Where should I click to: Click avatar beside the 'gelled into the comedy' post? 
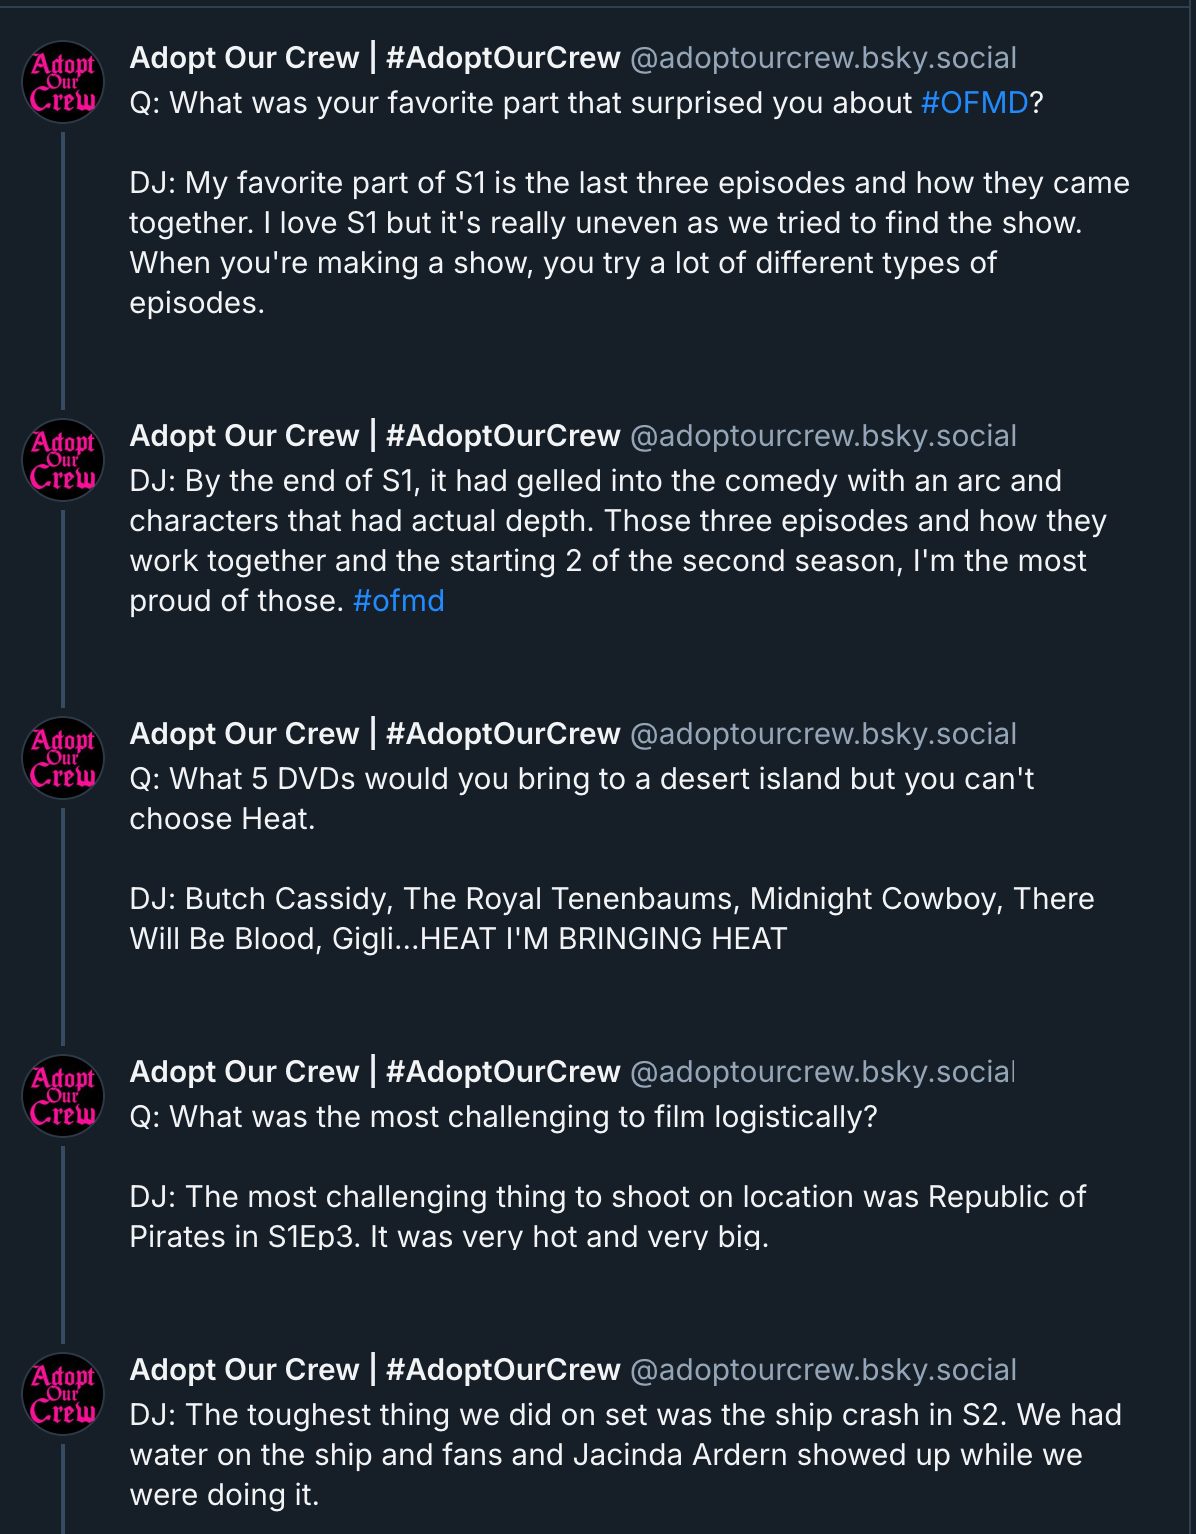pyautogui.click(x=63, y=460)
